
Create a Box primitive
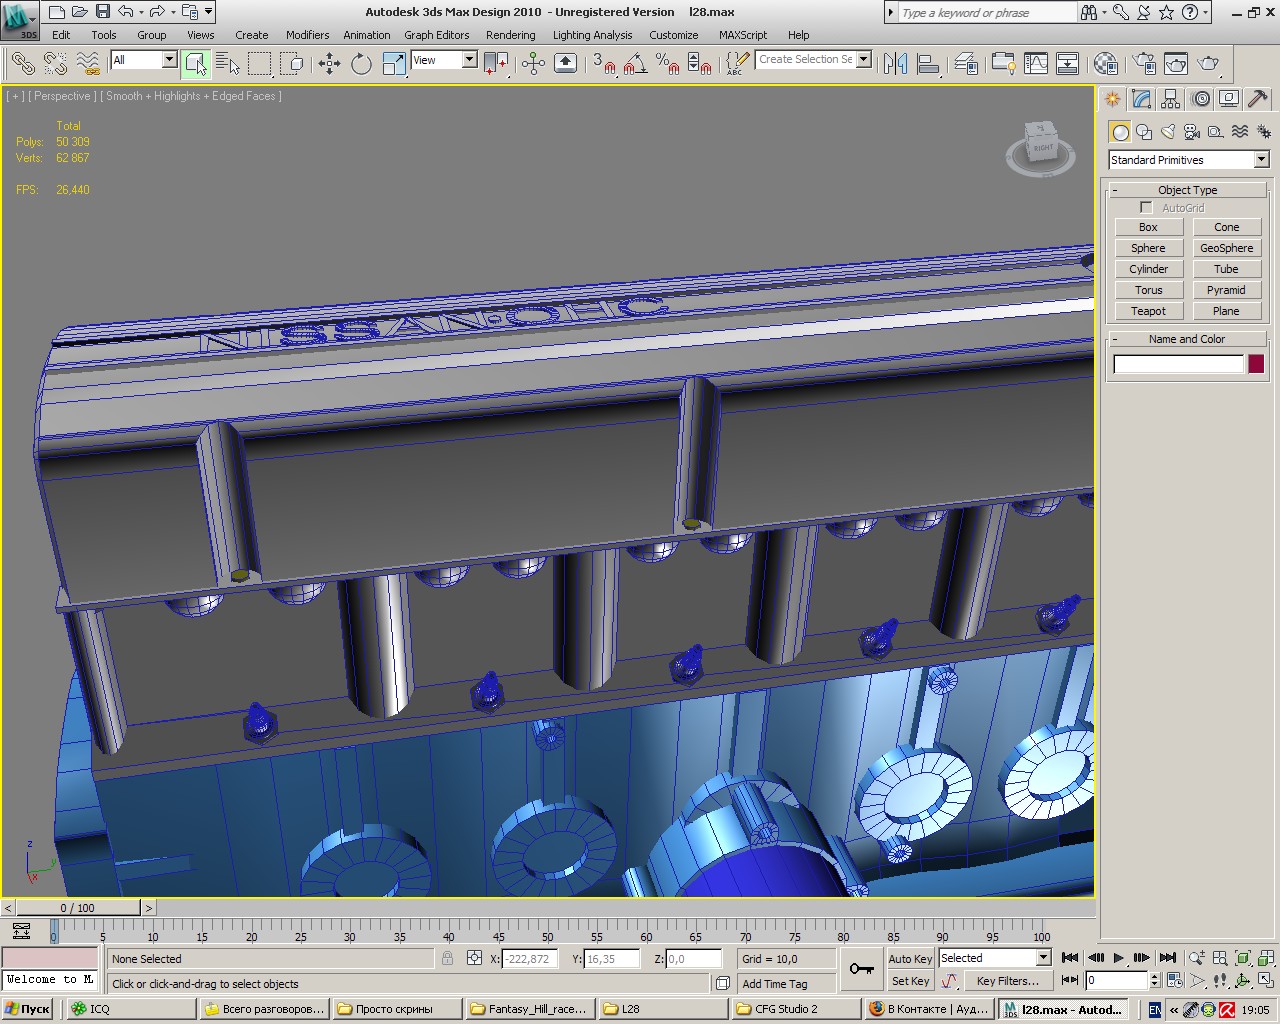(1148, 227)
